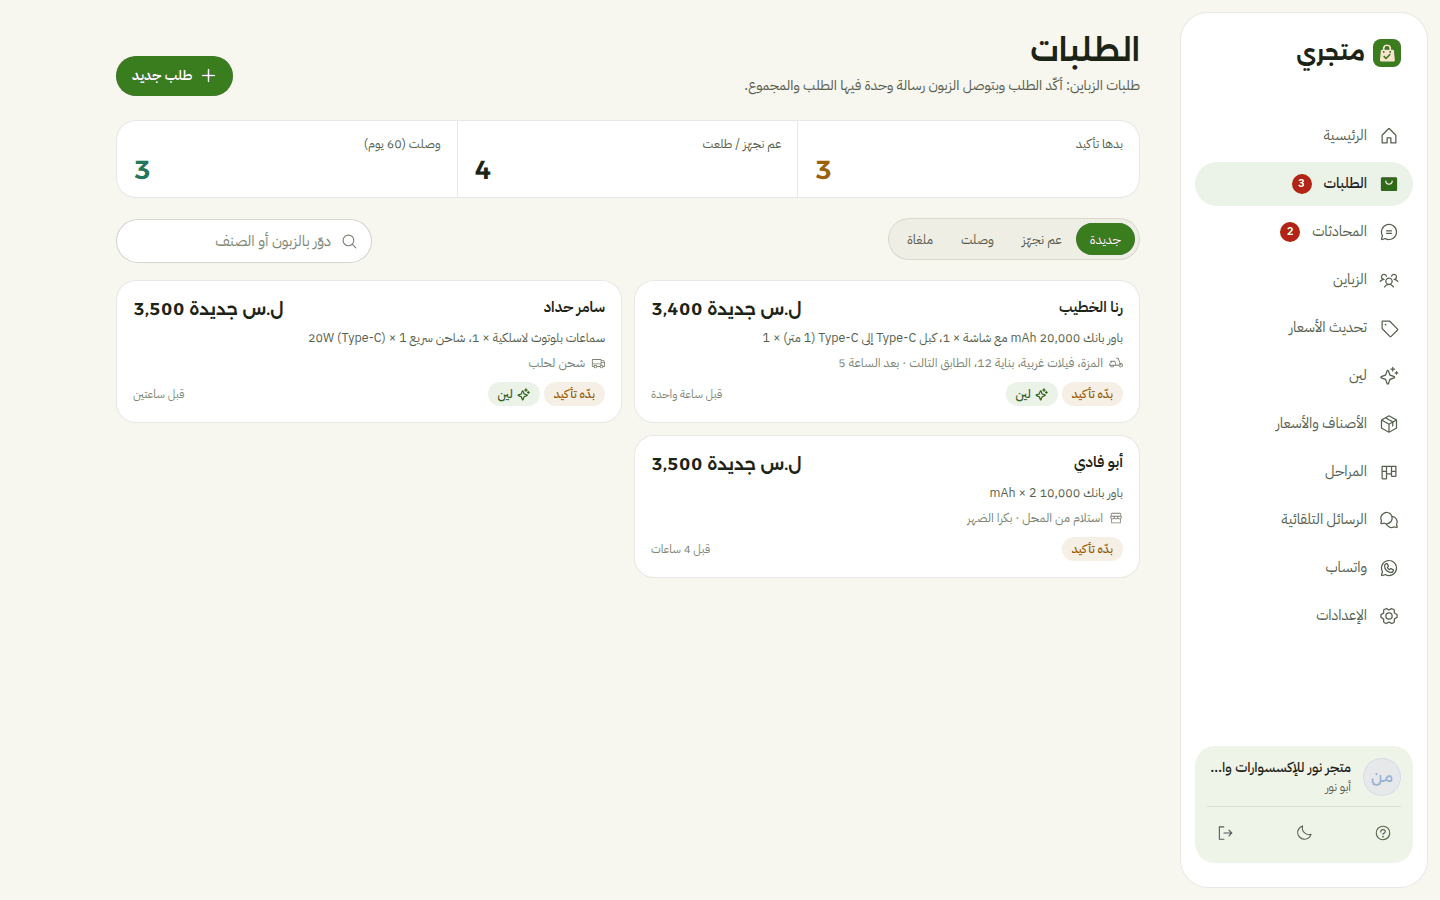1440x900 pixels.
Task: Click لين tag on سامر حداد order
Action: click(x=514, y=394)
